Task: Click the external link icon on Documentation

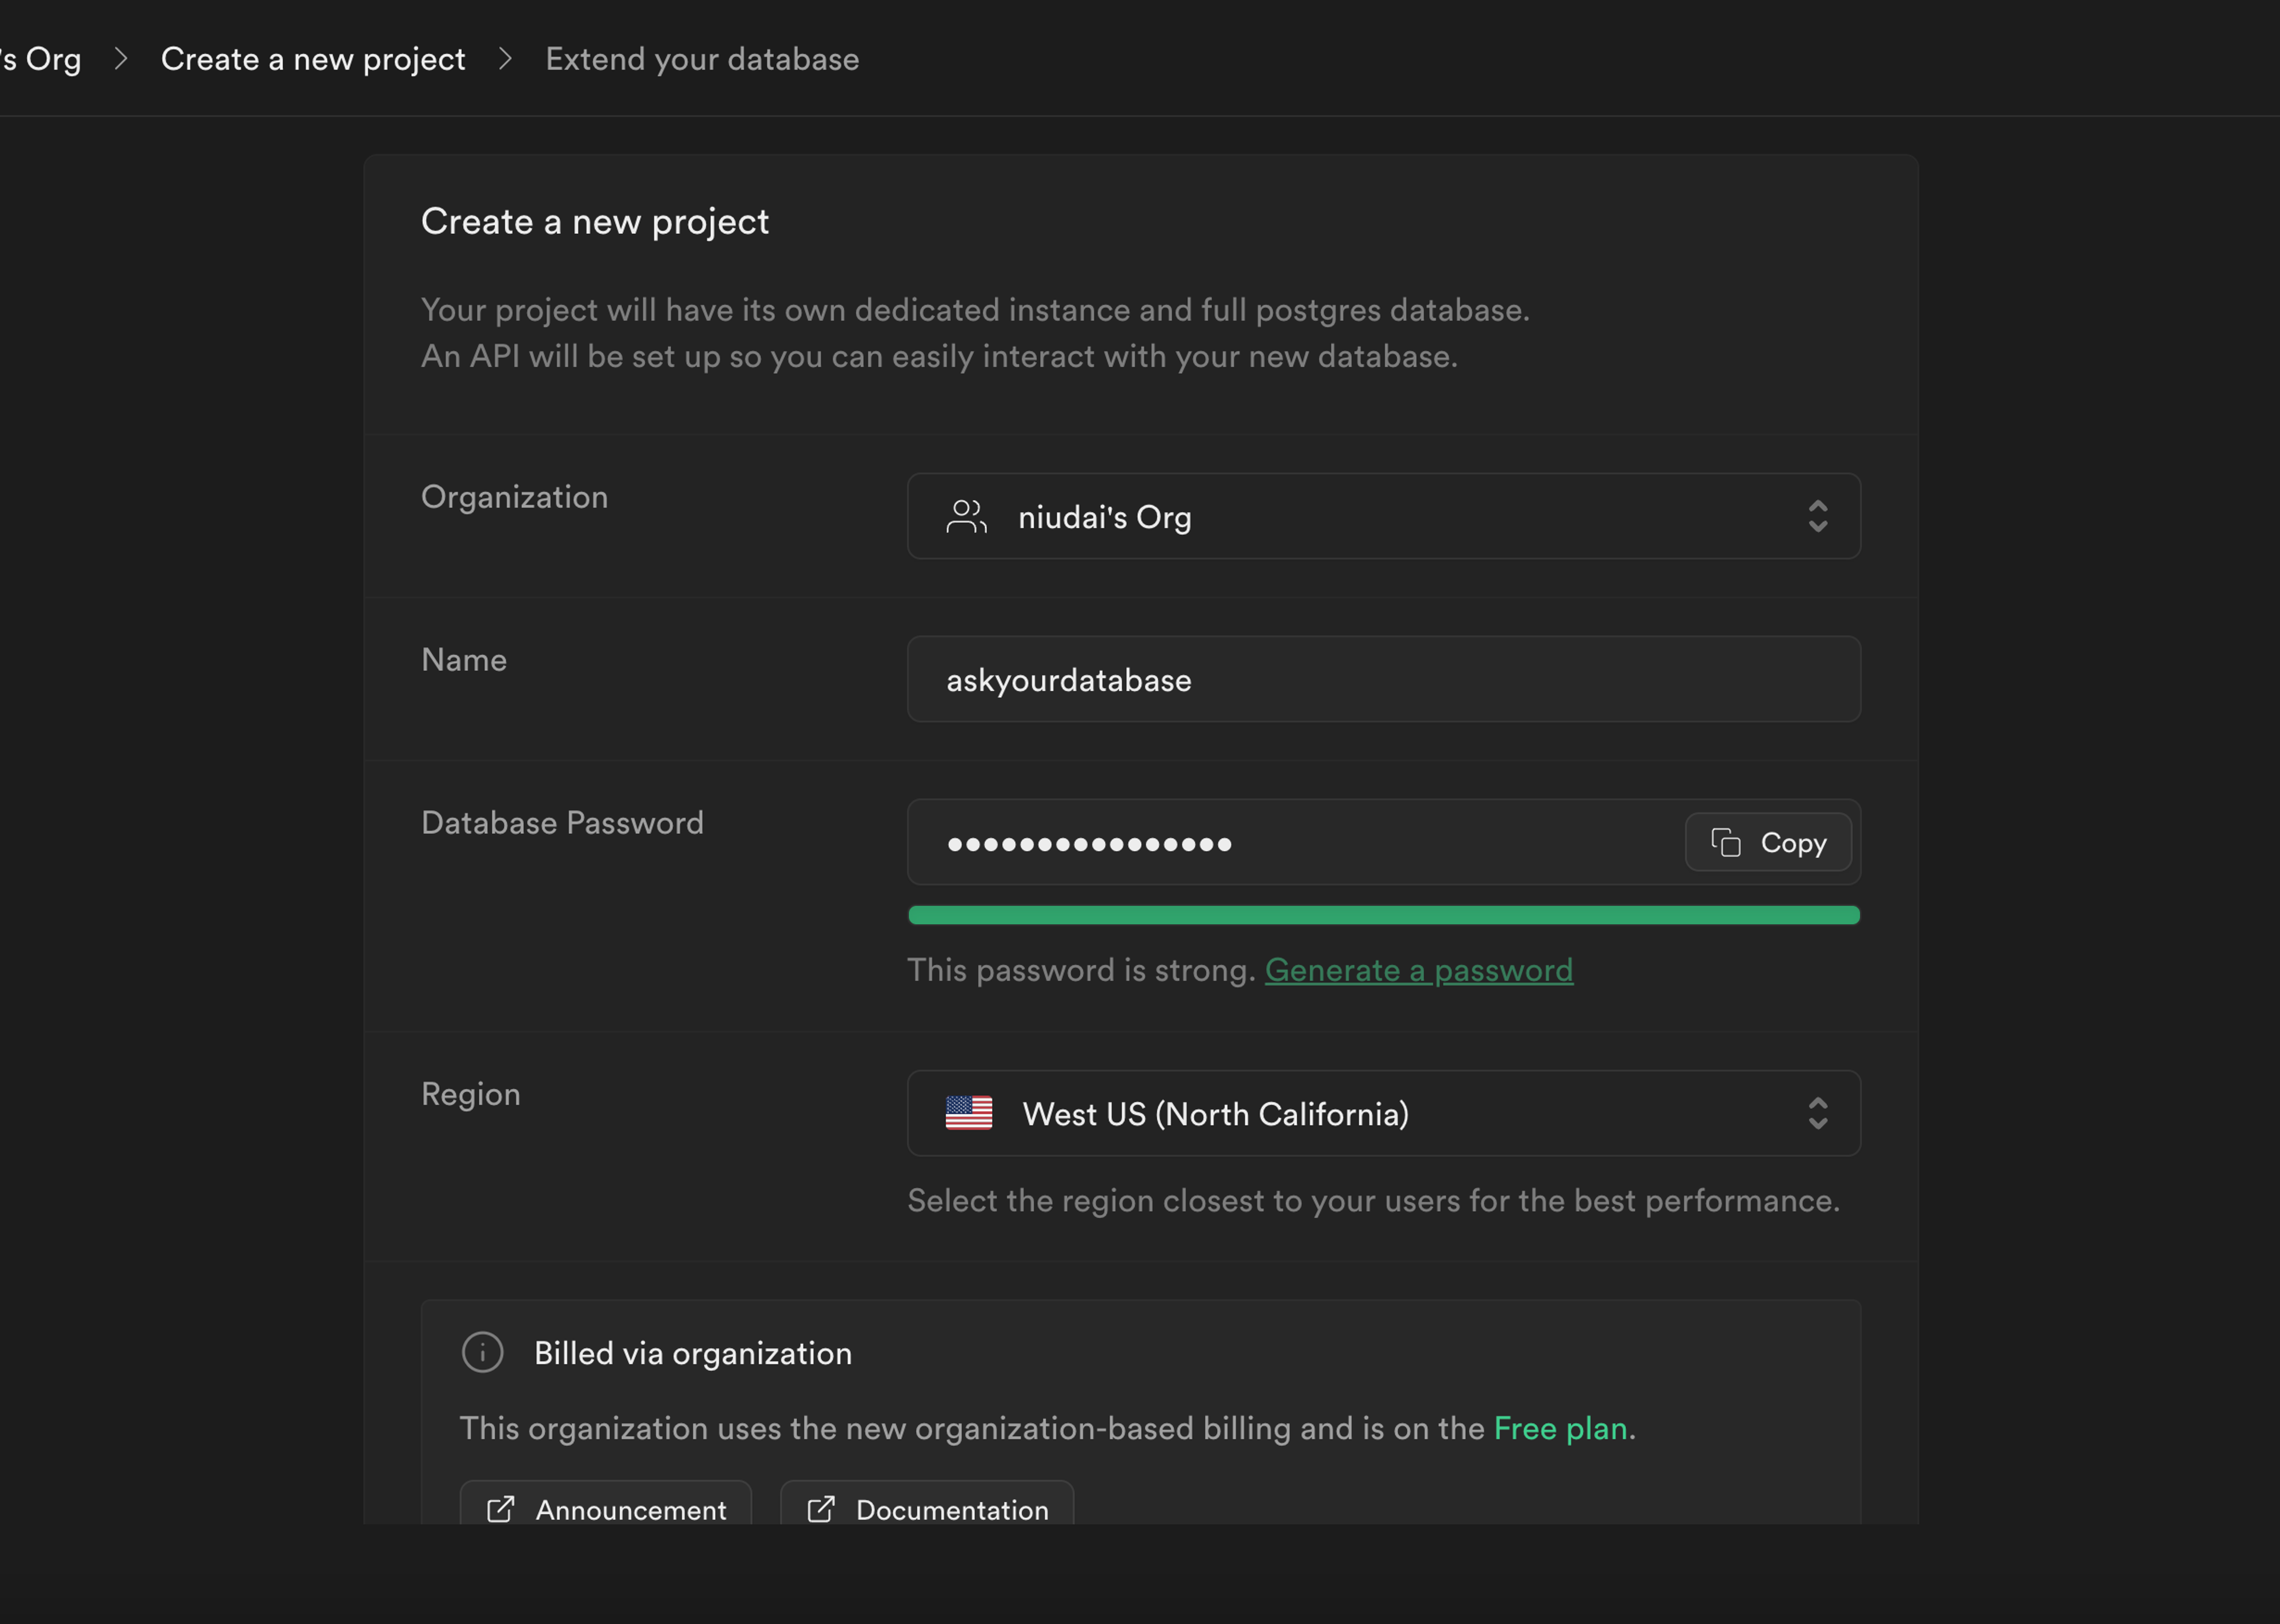Action: (820, 1509)
